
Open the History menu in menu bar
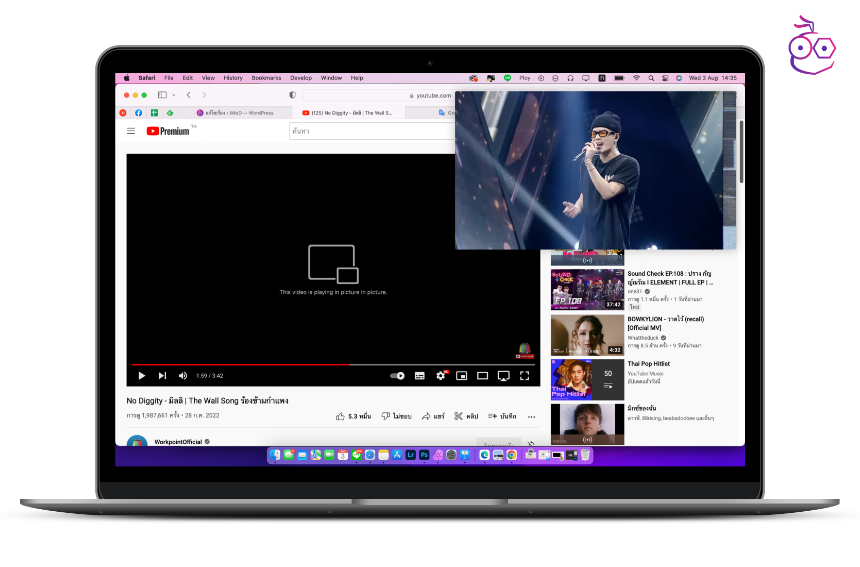(233, 77)
